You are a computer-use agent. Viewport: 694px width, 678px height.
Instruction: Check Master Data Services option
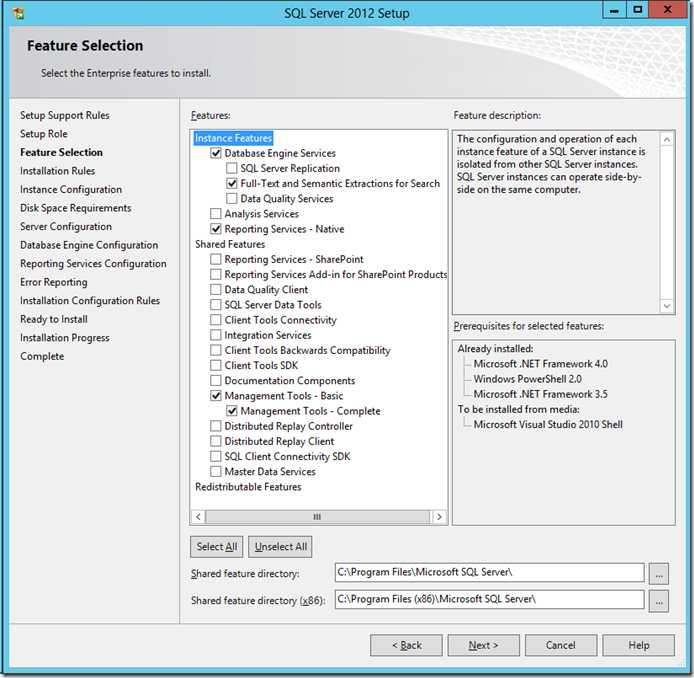[216, 471]
